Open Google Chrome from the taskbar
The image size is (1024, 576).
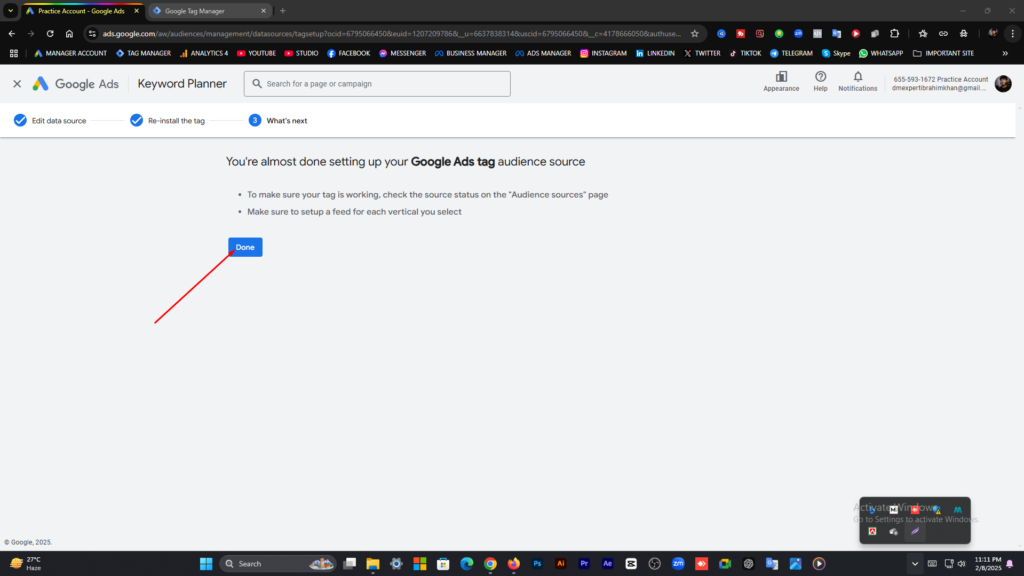pos(490,564)
